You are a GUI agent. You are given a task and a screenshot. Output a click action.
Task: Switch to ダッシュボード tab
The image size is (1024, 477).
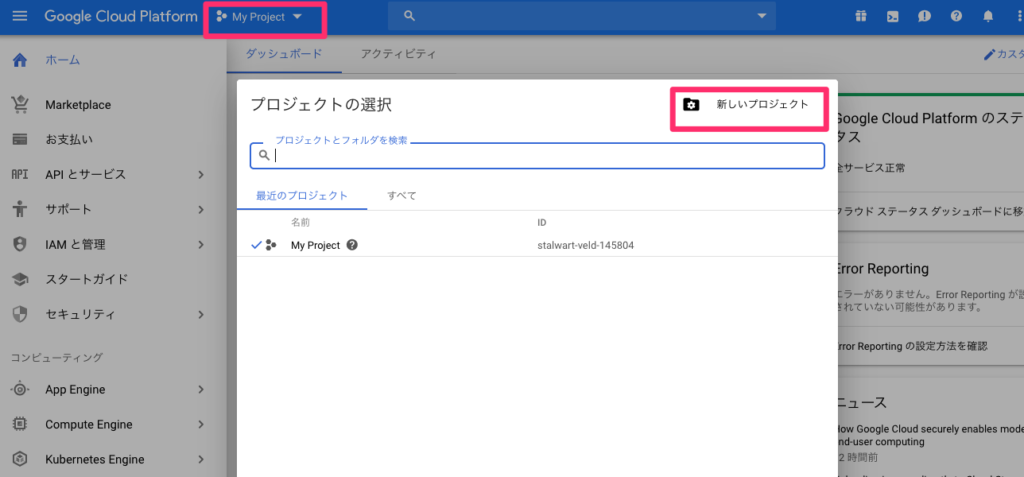[284, 54]
